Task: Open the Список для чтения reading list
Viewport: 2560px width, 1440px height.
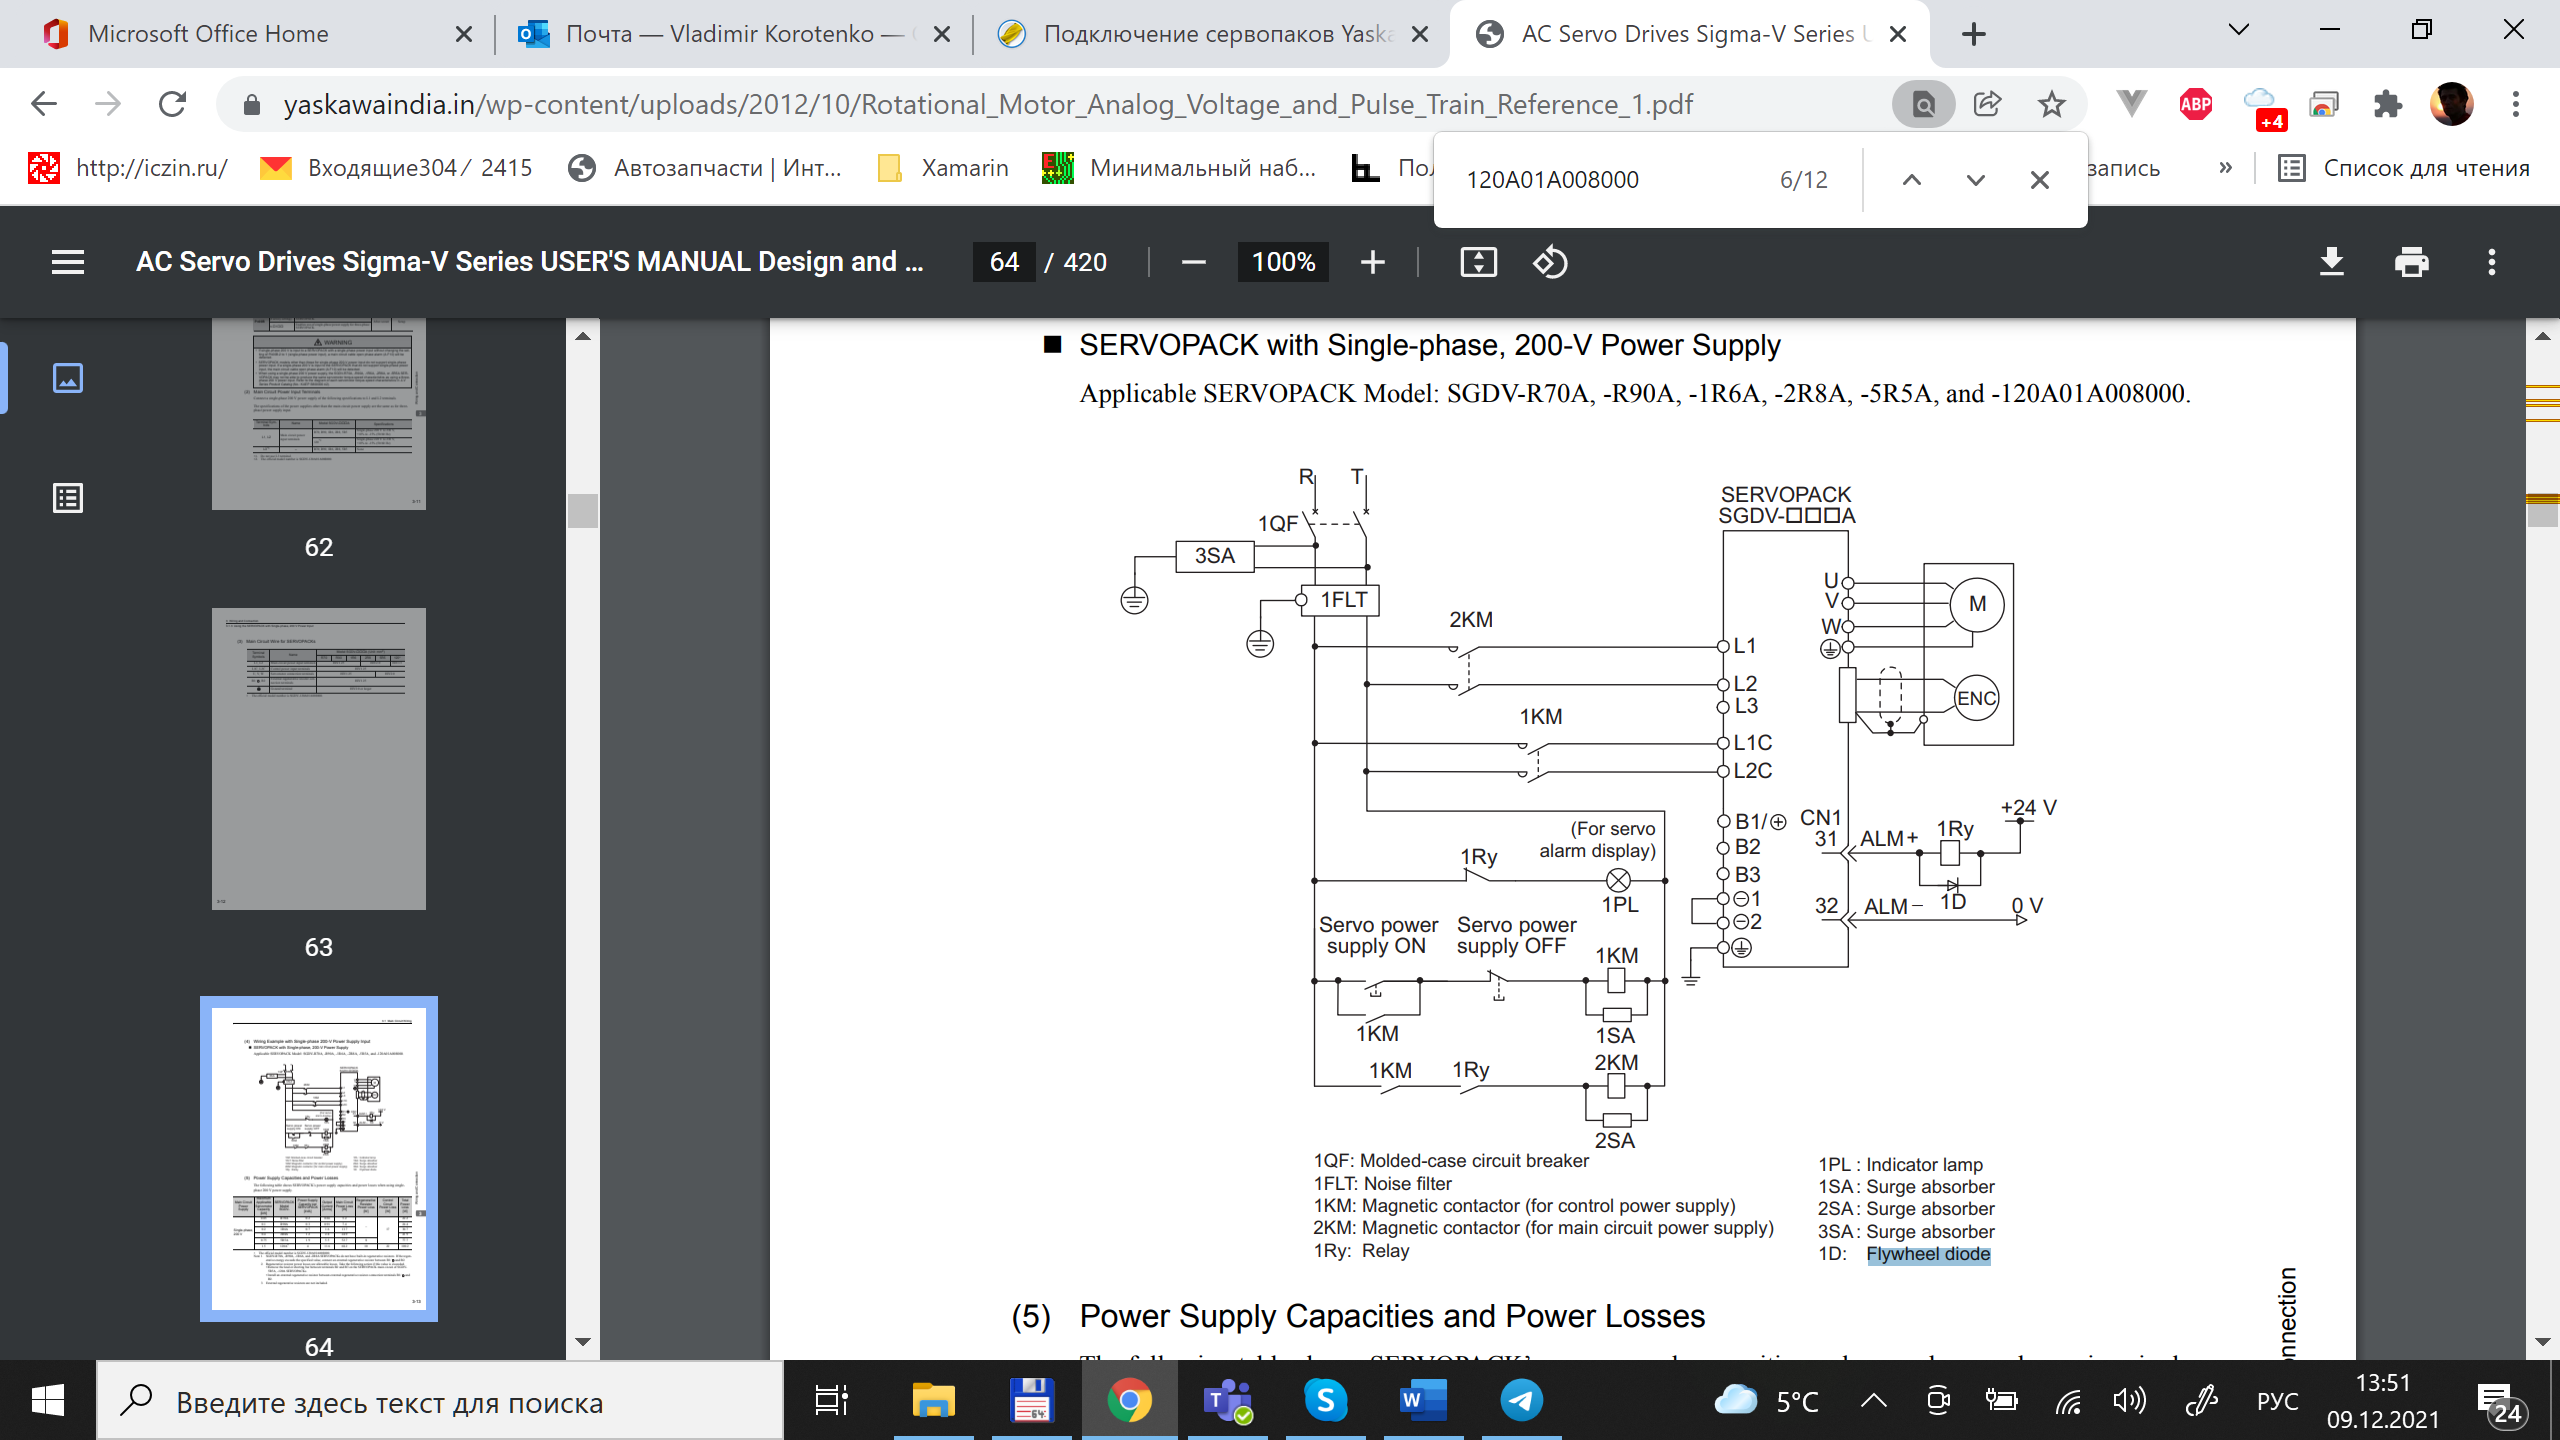Action: pos(2403,168)
